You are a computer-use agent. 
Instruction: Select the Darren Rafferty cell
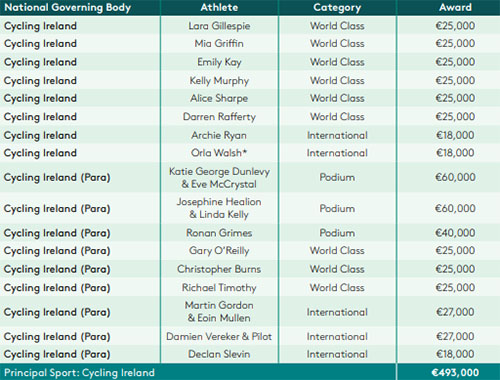tap(219, 117)
